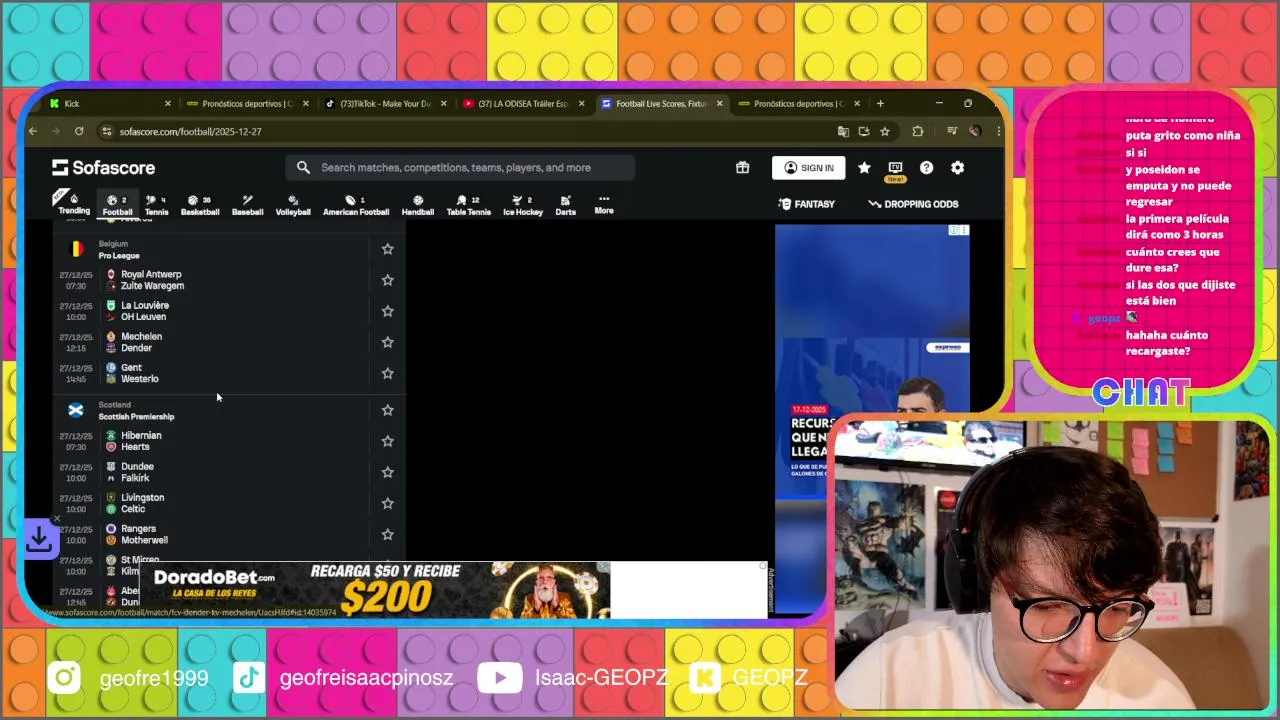Open Table Tennis tab
The width and height of the screenshot is (1280, 720).
pos(468,204)
